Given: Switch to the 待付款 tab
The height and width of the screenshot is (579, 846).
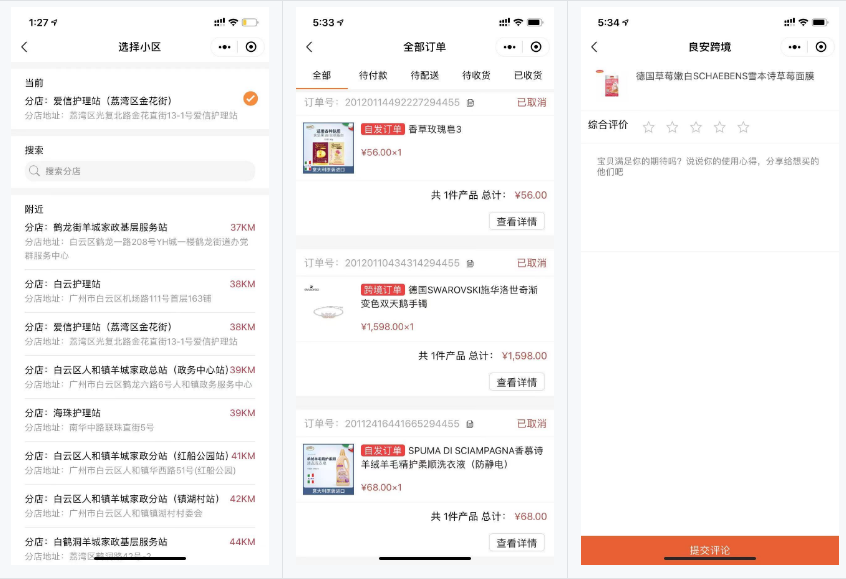Looking at the screenshot, I should [373, 76].
